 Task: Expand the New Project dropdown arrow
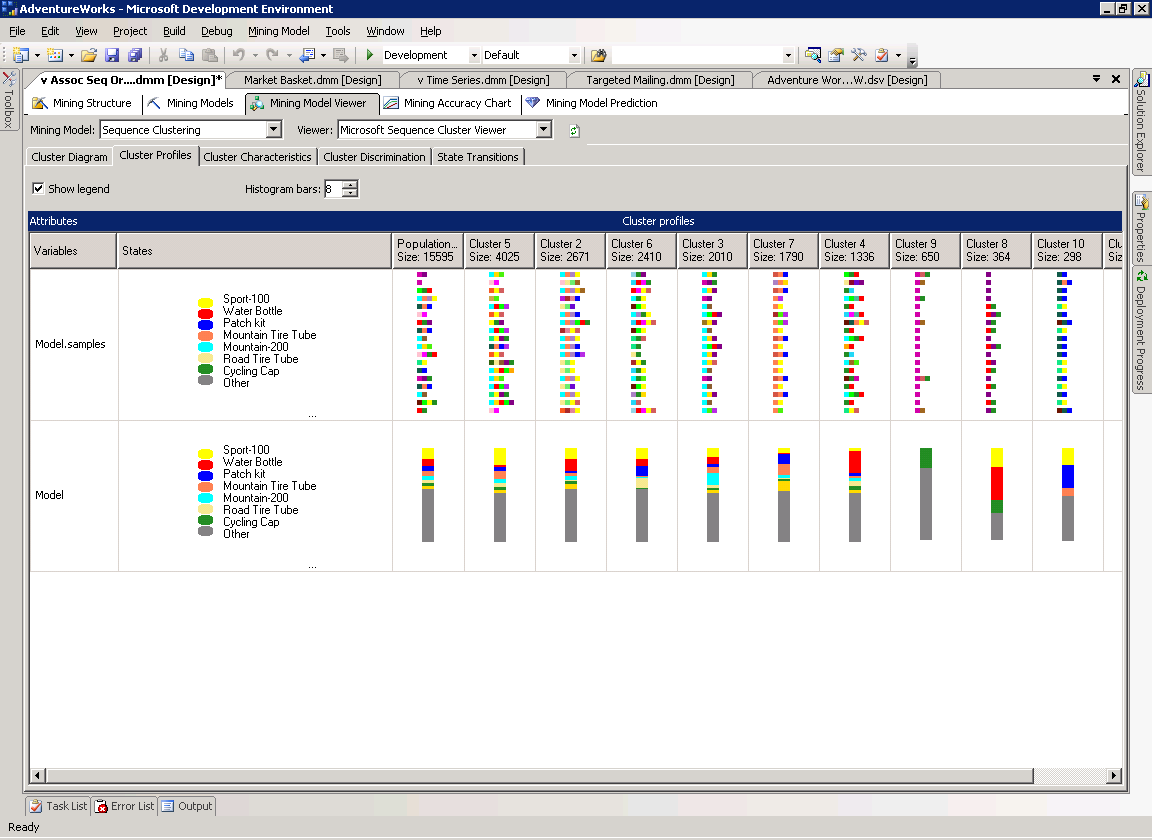click(x=37, y=55)
